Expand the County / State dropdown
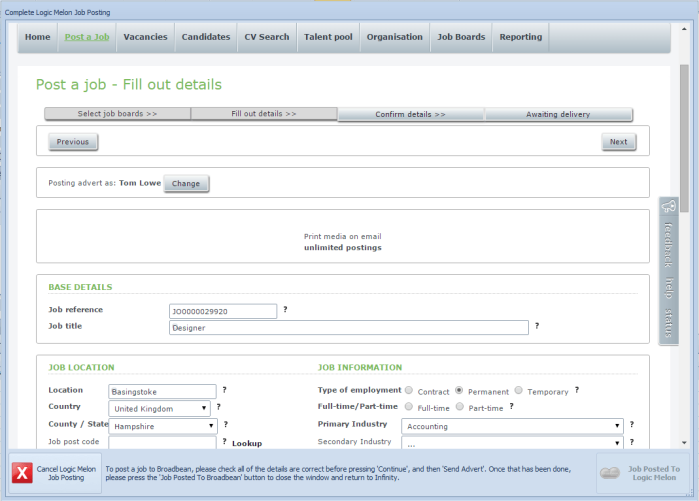Image resolution: width=699 pixels, height=501 pixels. point(163,426)
